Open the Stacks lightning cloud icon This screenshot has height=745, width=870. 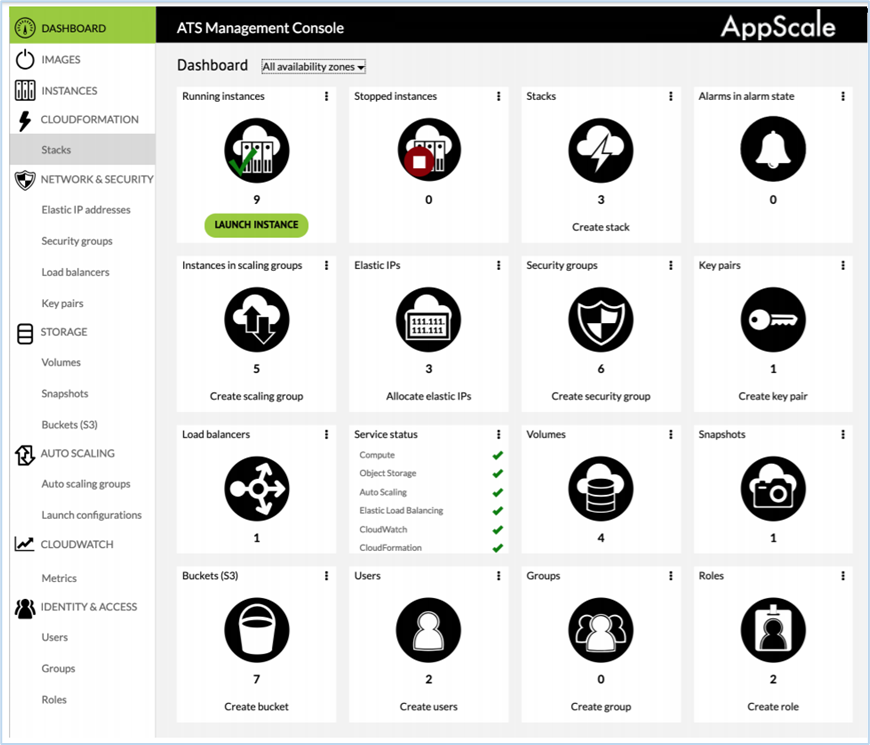(x=601, y=150)
